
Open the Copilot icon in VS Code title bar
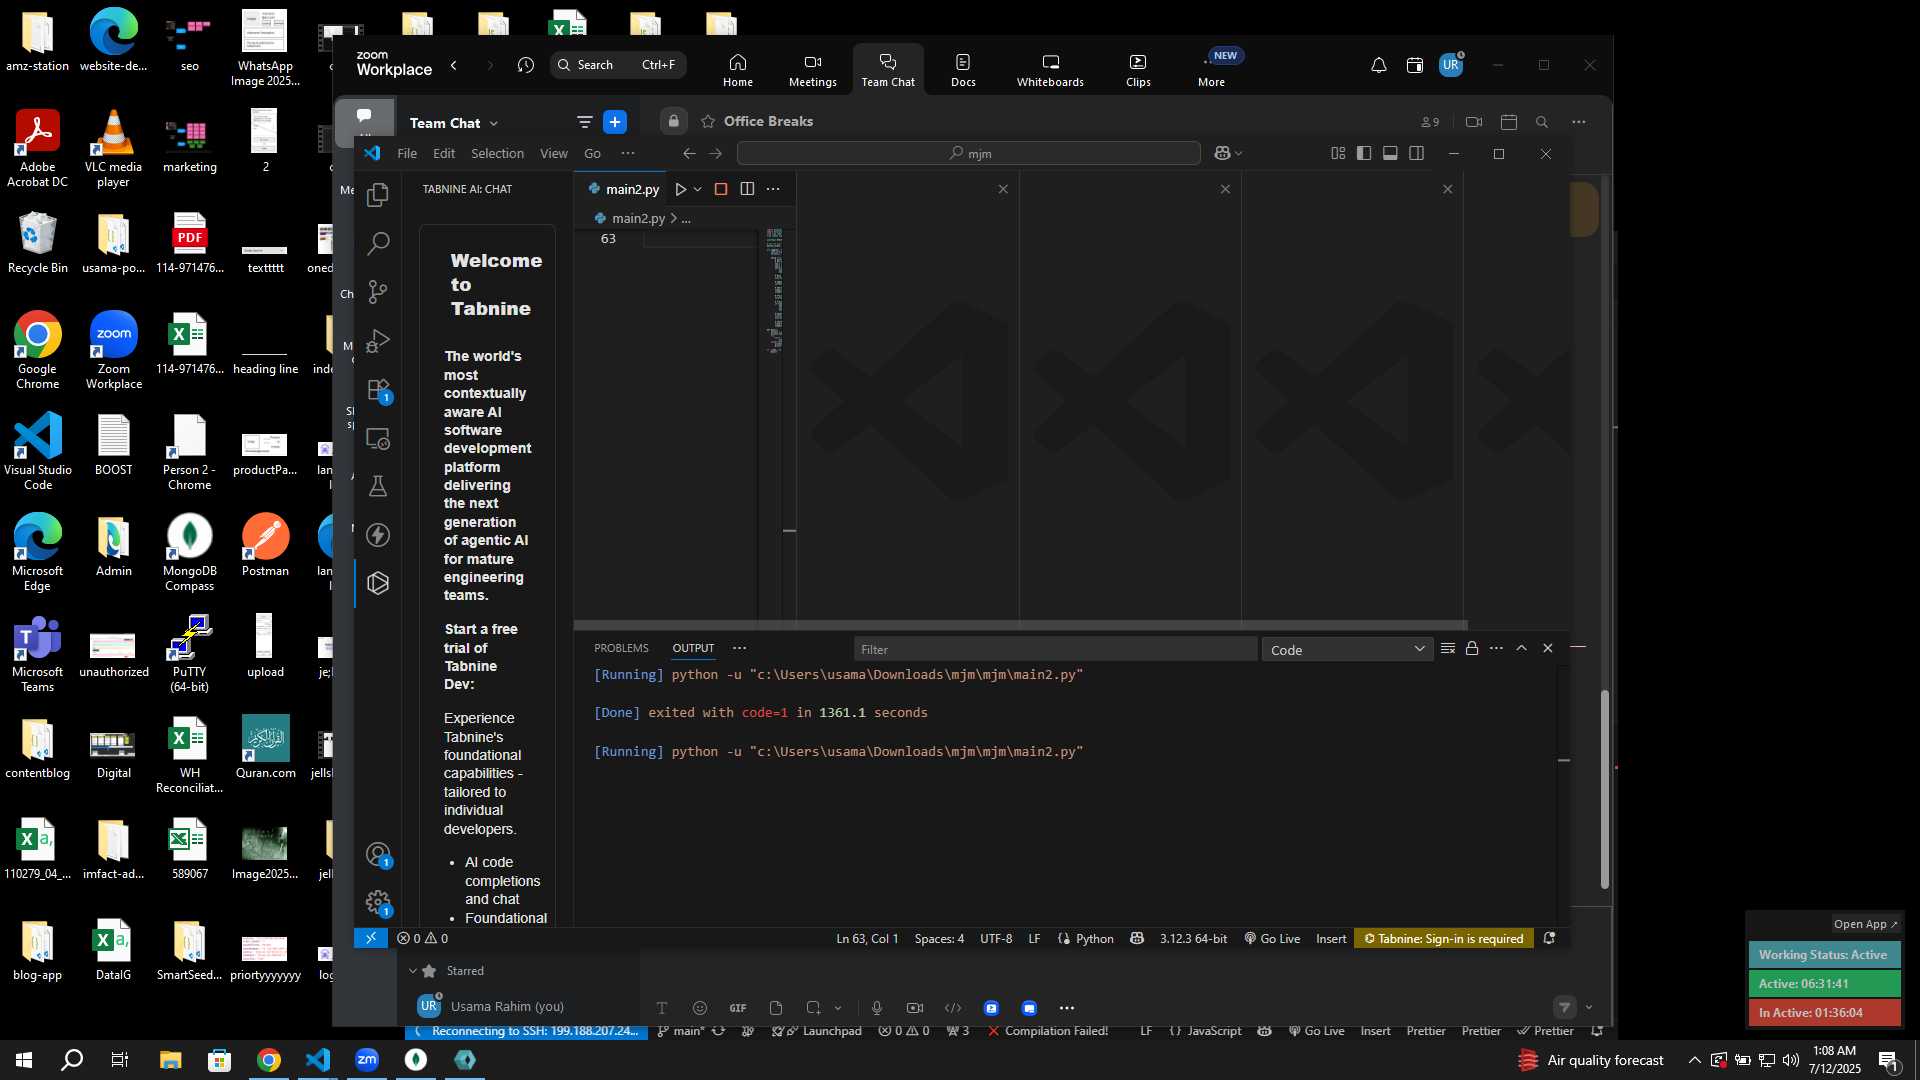point(1222,153)
